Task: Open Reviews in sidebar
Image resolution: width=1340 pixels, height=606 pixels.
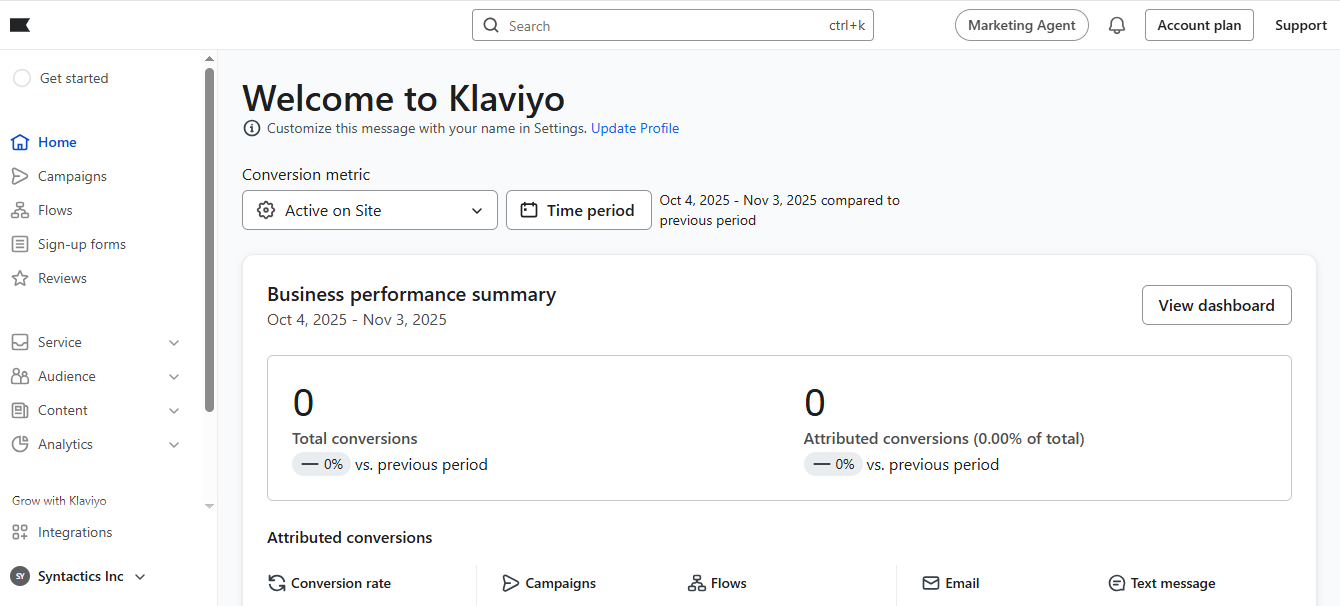Action: [62, 278]
